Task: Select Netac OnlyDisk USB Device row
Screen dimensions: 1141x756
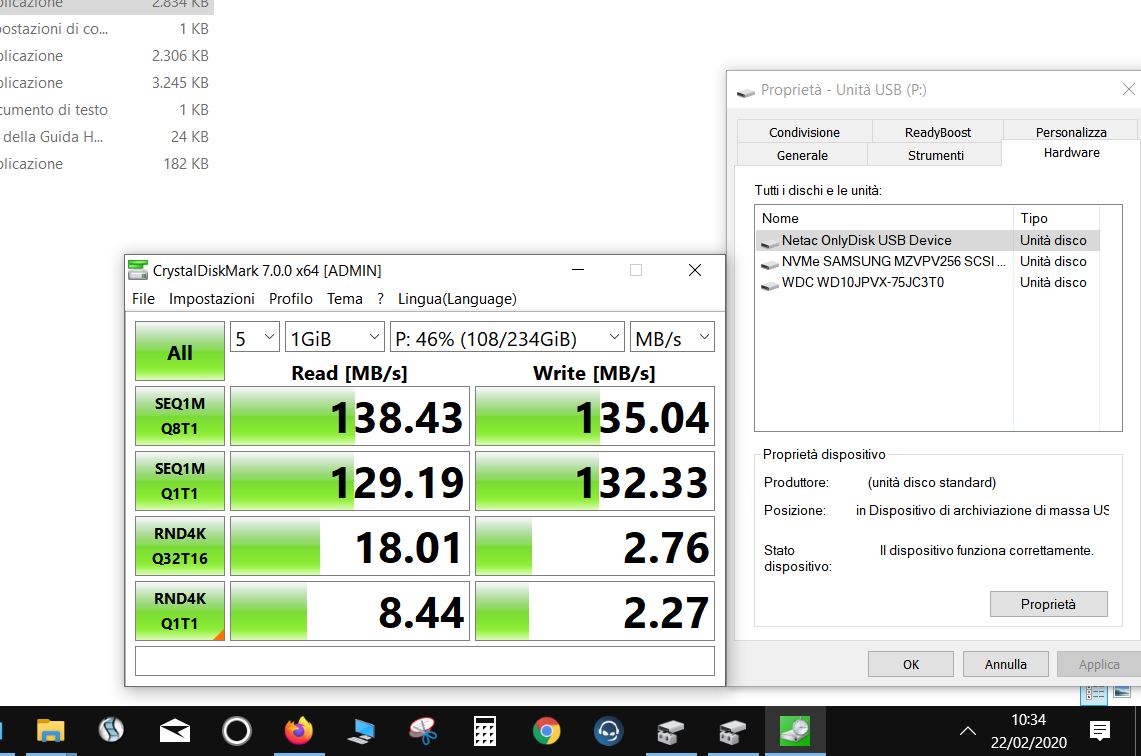Action: click(x=928, y=240)
